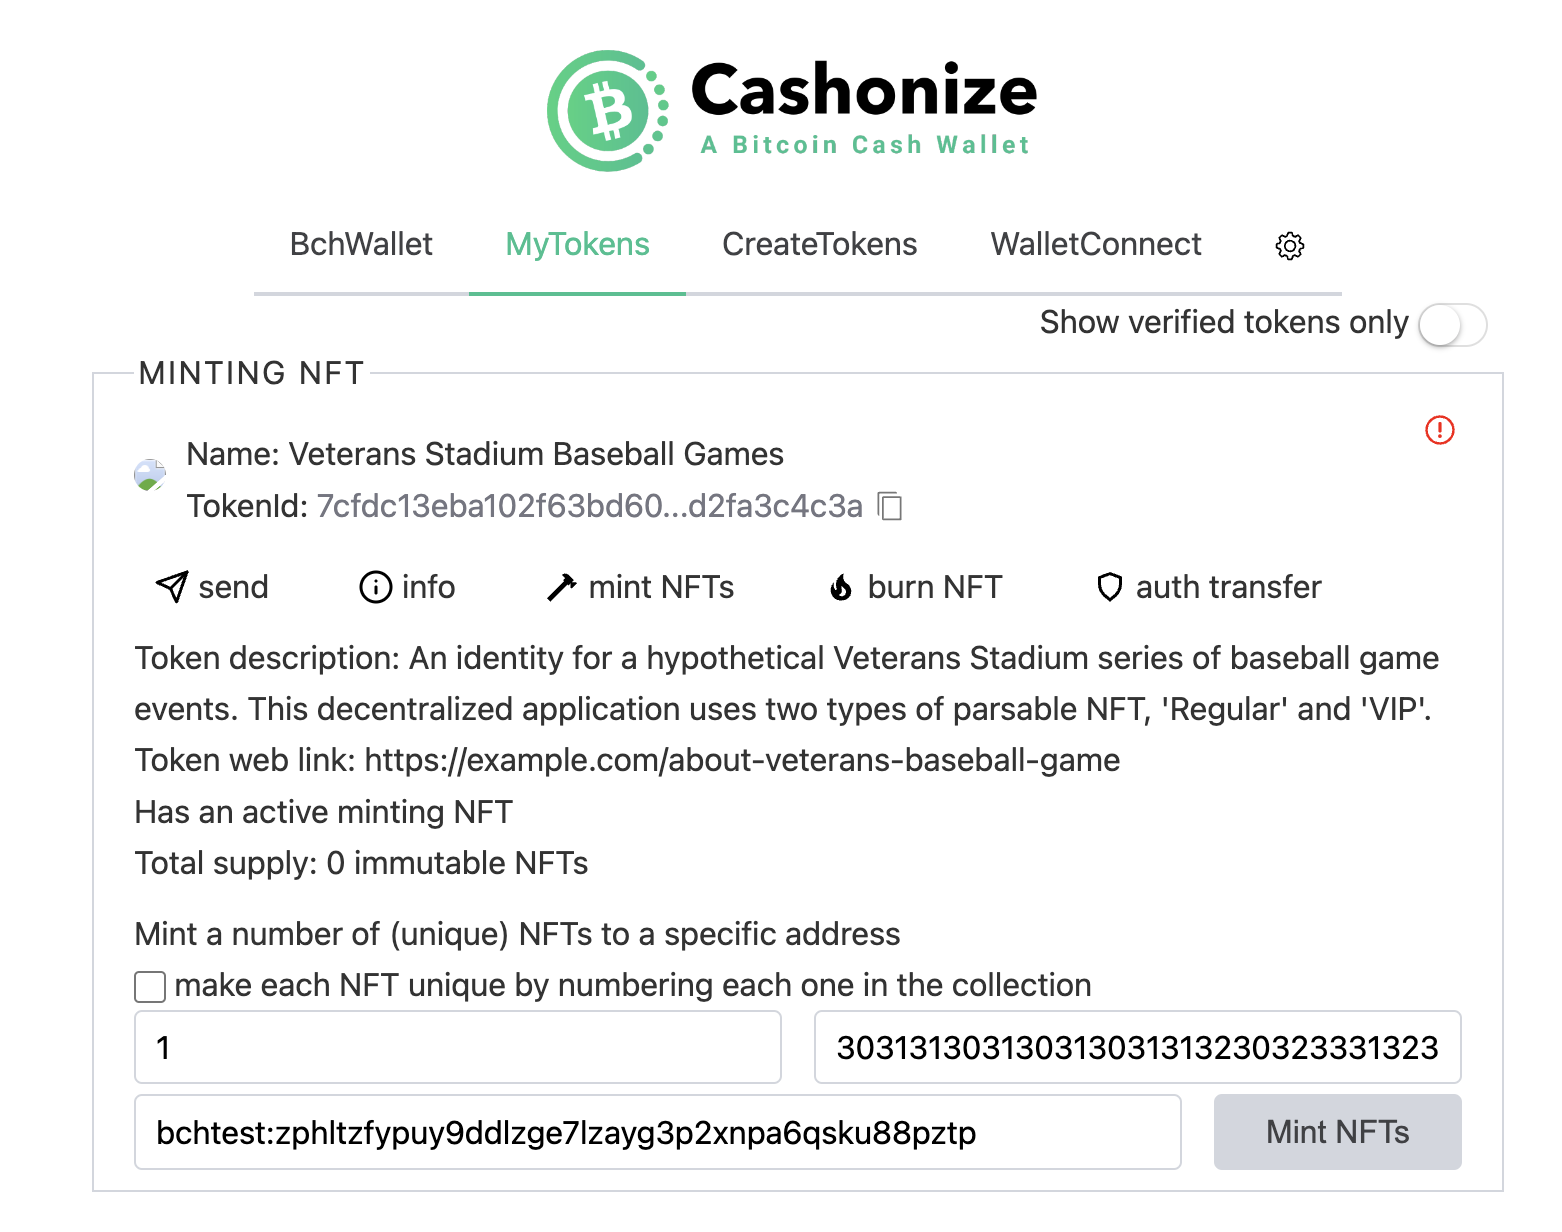Go to the WalletConnect tab
This screenshot has width=1562, height=1232.
click(1096, 245)
